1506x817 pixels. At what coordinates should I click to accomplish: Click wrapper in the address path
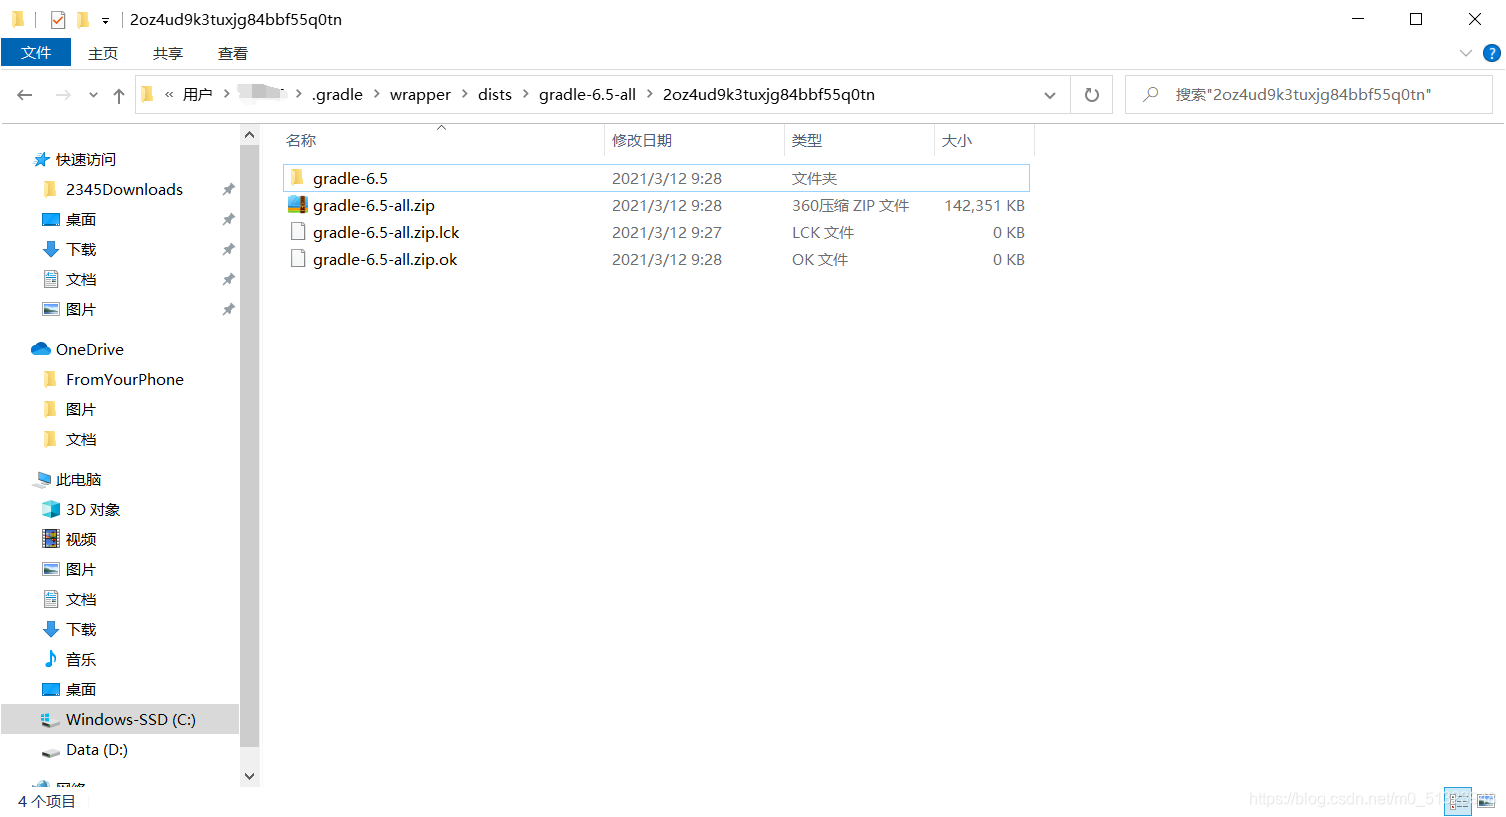pyautogui.click(x=420, y=95)
